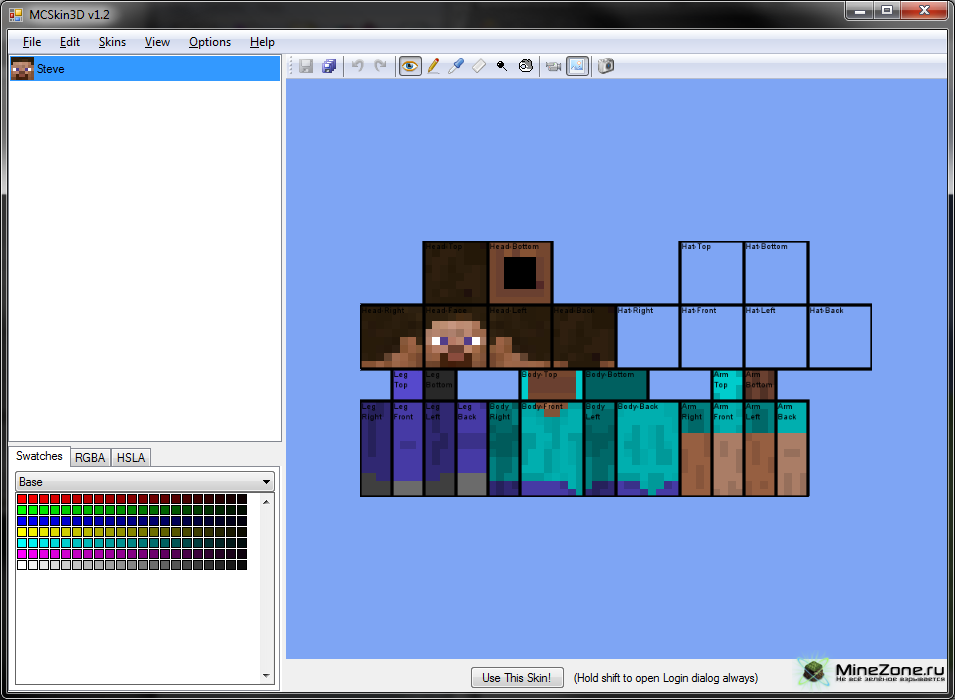This screenshot has height=700, width=955.
Task: Select the Darken/Lighten swirl tool icon
Action: pos(525,66)
